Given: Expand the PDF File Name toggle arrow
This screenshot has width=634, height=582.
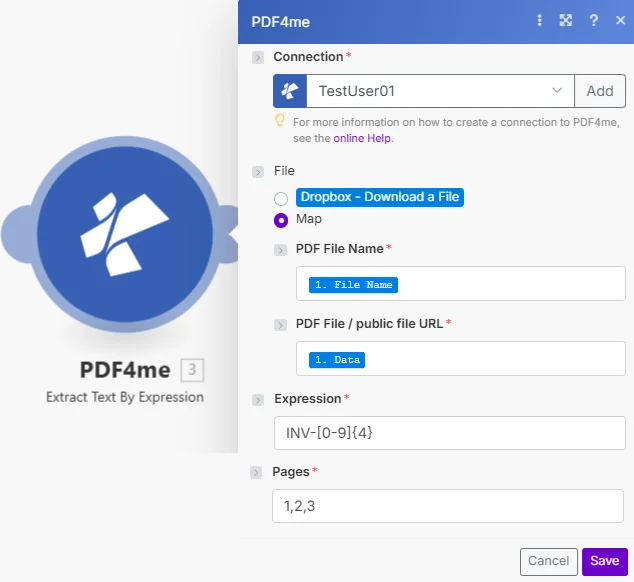Looking at the screenshot, I should tap(280, 250).
